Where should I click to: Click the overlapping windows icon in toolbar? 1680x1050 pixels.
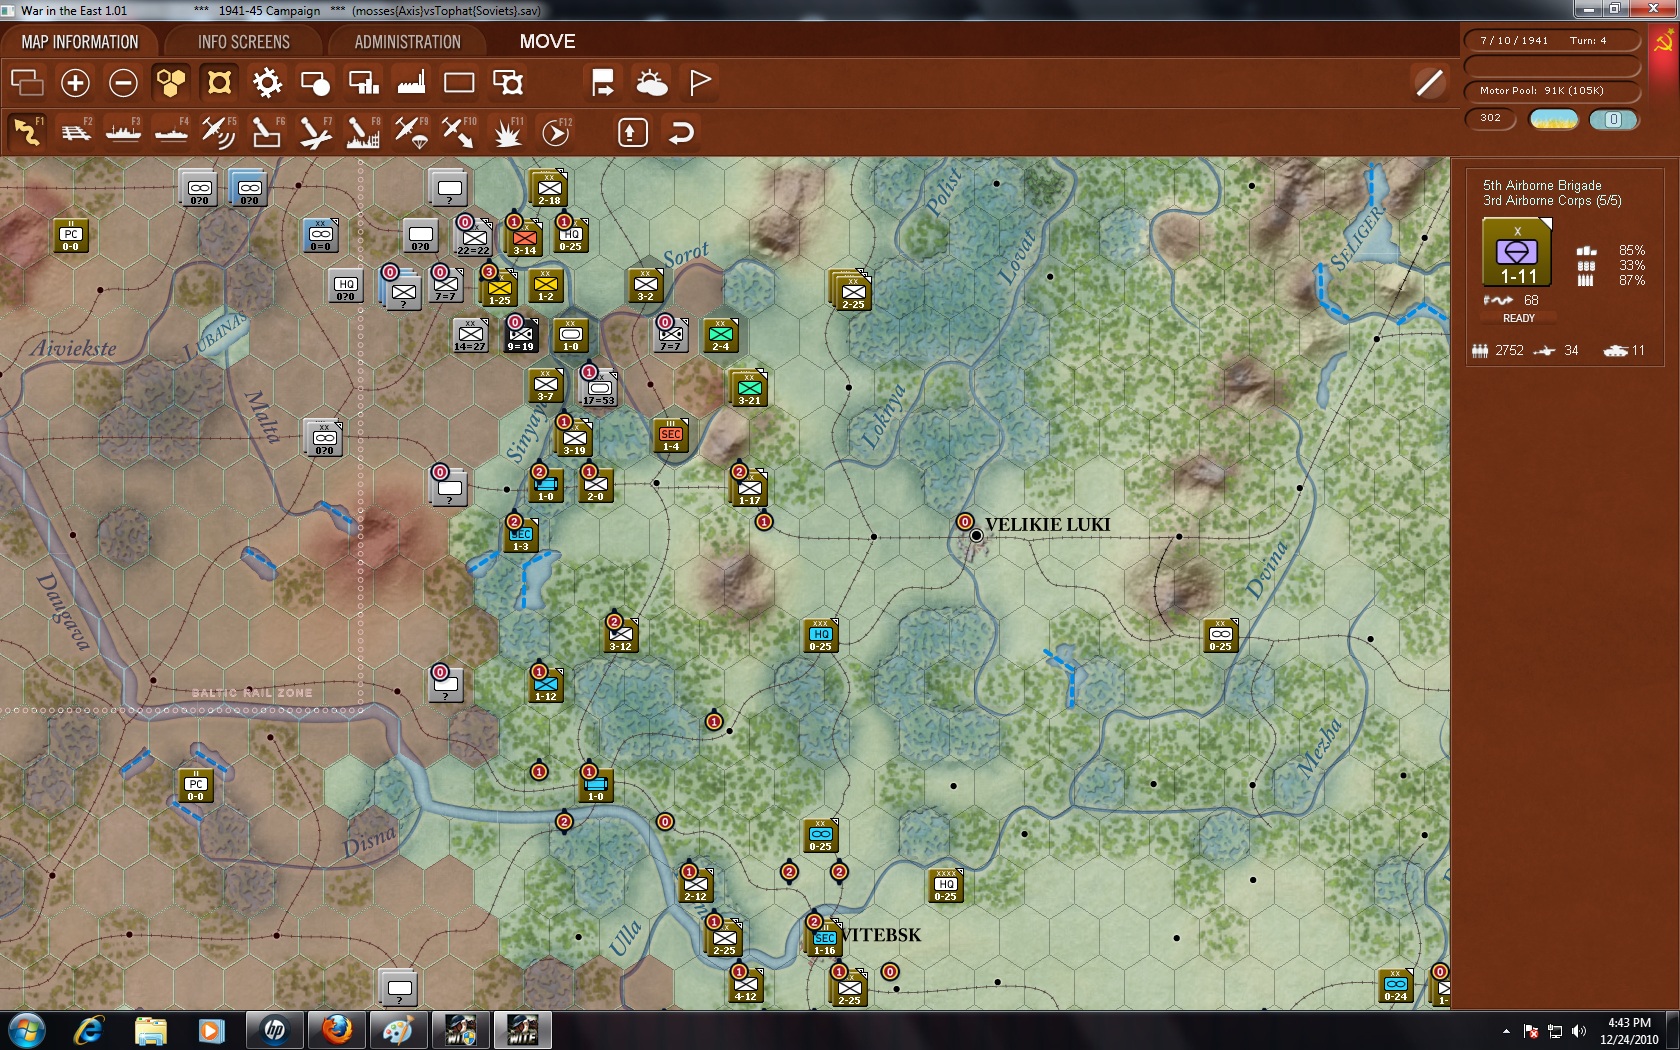(27, 83)
